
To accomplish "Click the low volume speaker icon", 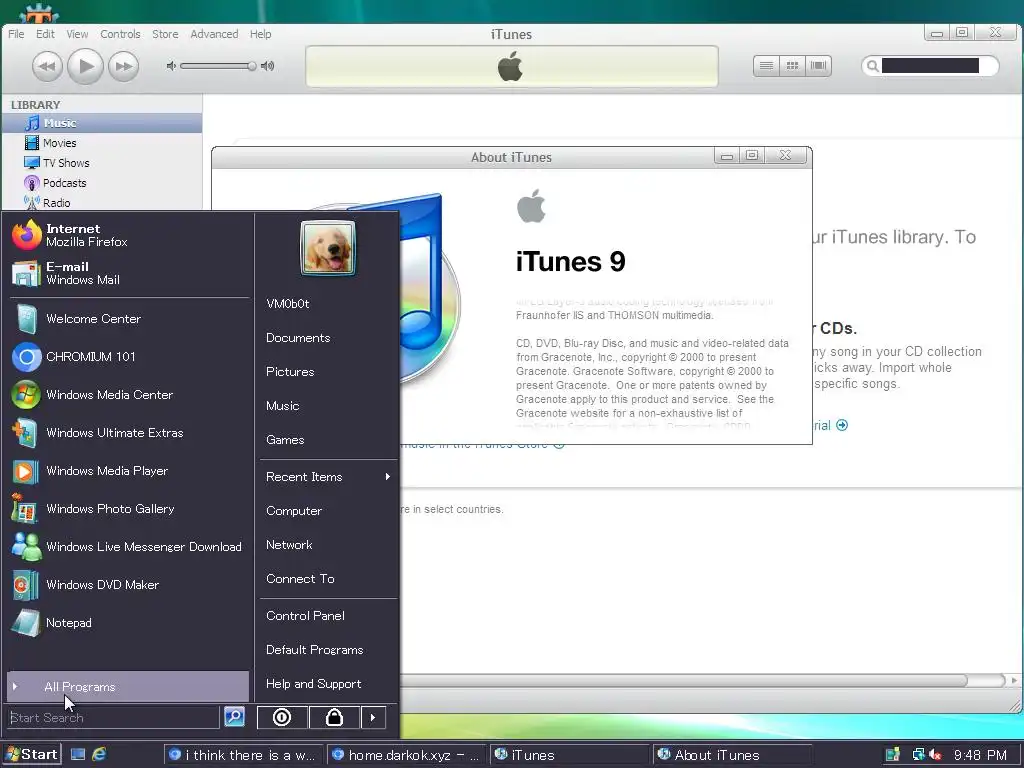I will pyautogui.click(x=171, y=66).
